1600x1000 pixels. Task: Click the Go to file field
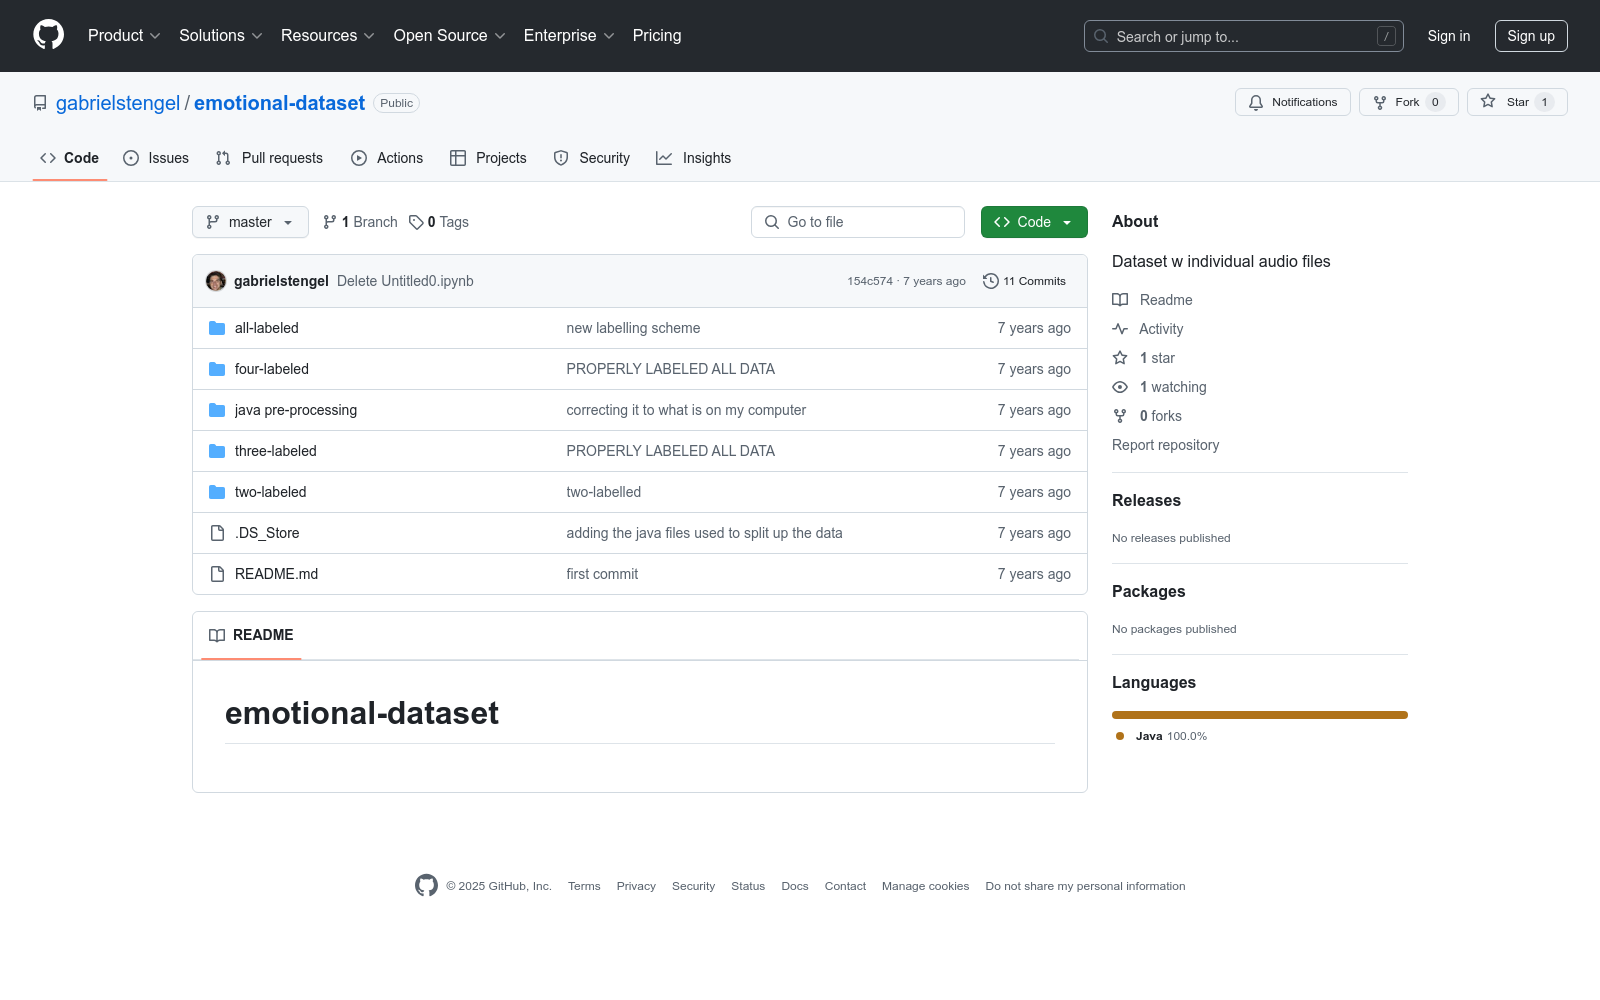click(858, 222)
